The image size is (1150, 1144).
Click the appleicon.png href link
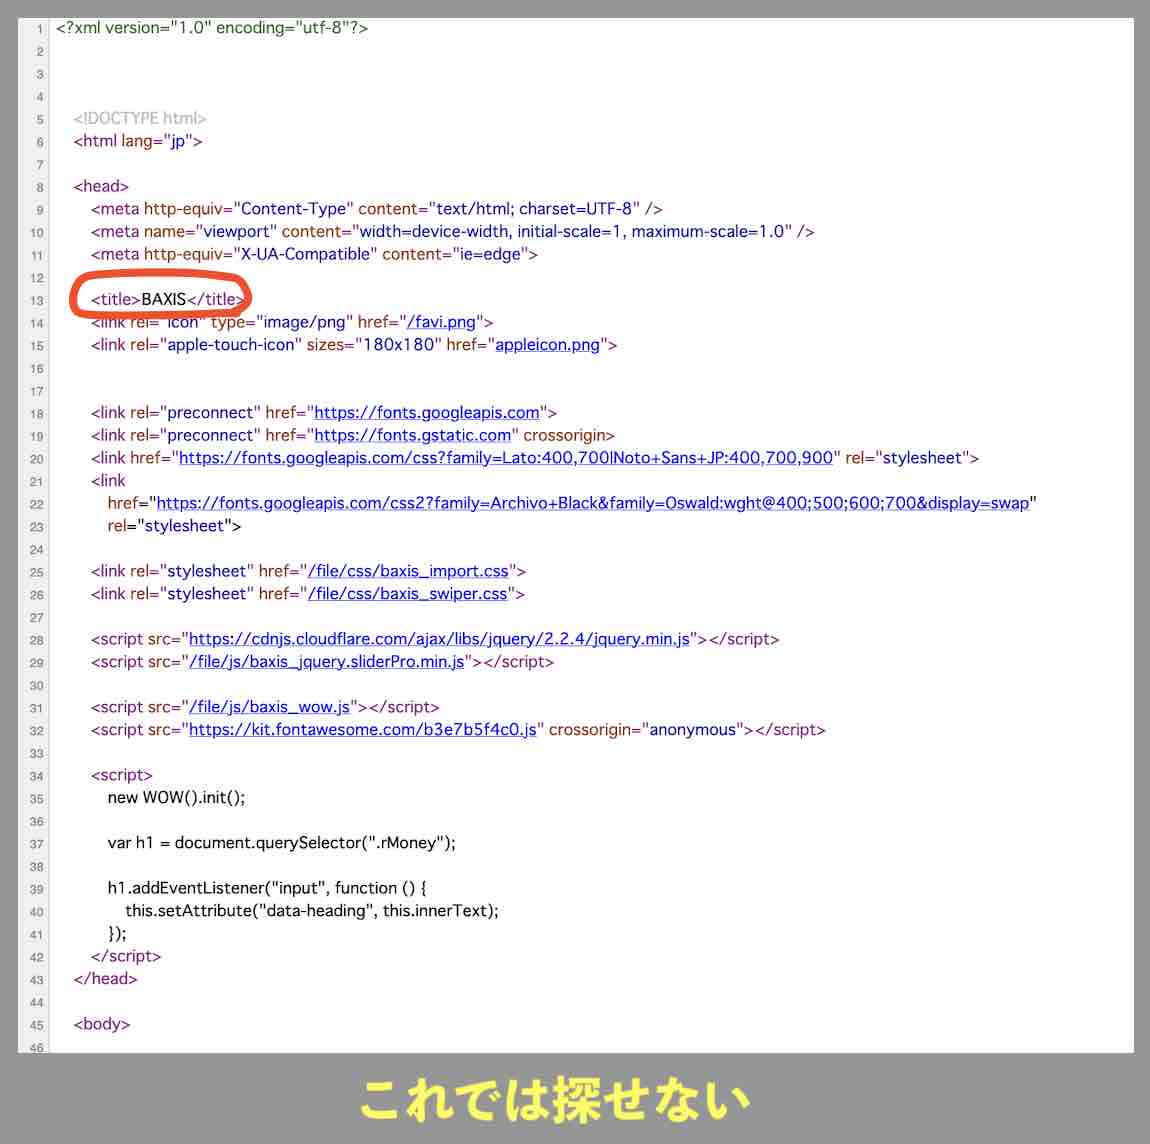[x=547, y=345]
